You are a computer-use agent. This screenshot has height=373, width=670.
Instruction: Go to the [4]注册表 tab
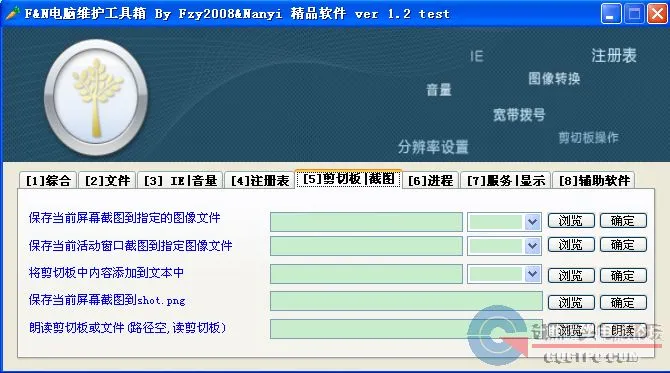[260, 180]
